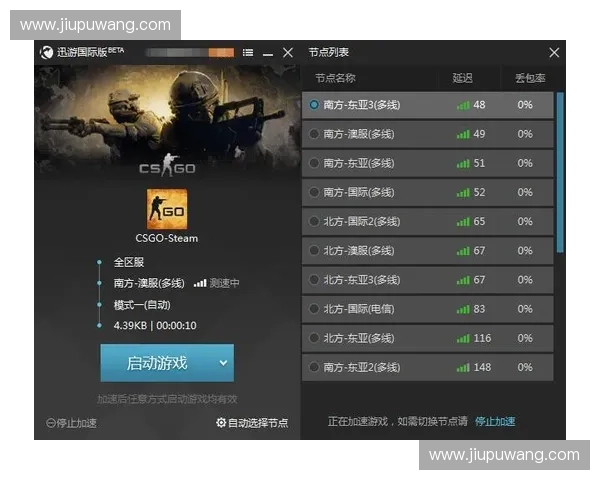Click the node list scrollbar thumb
The width and height of the screenshot is (600, 480).
click(560, 172)
